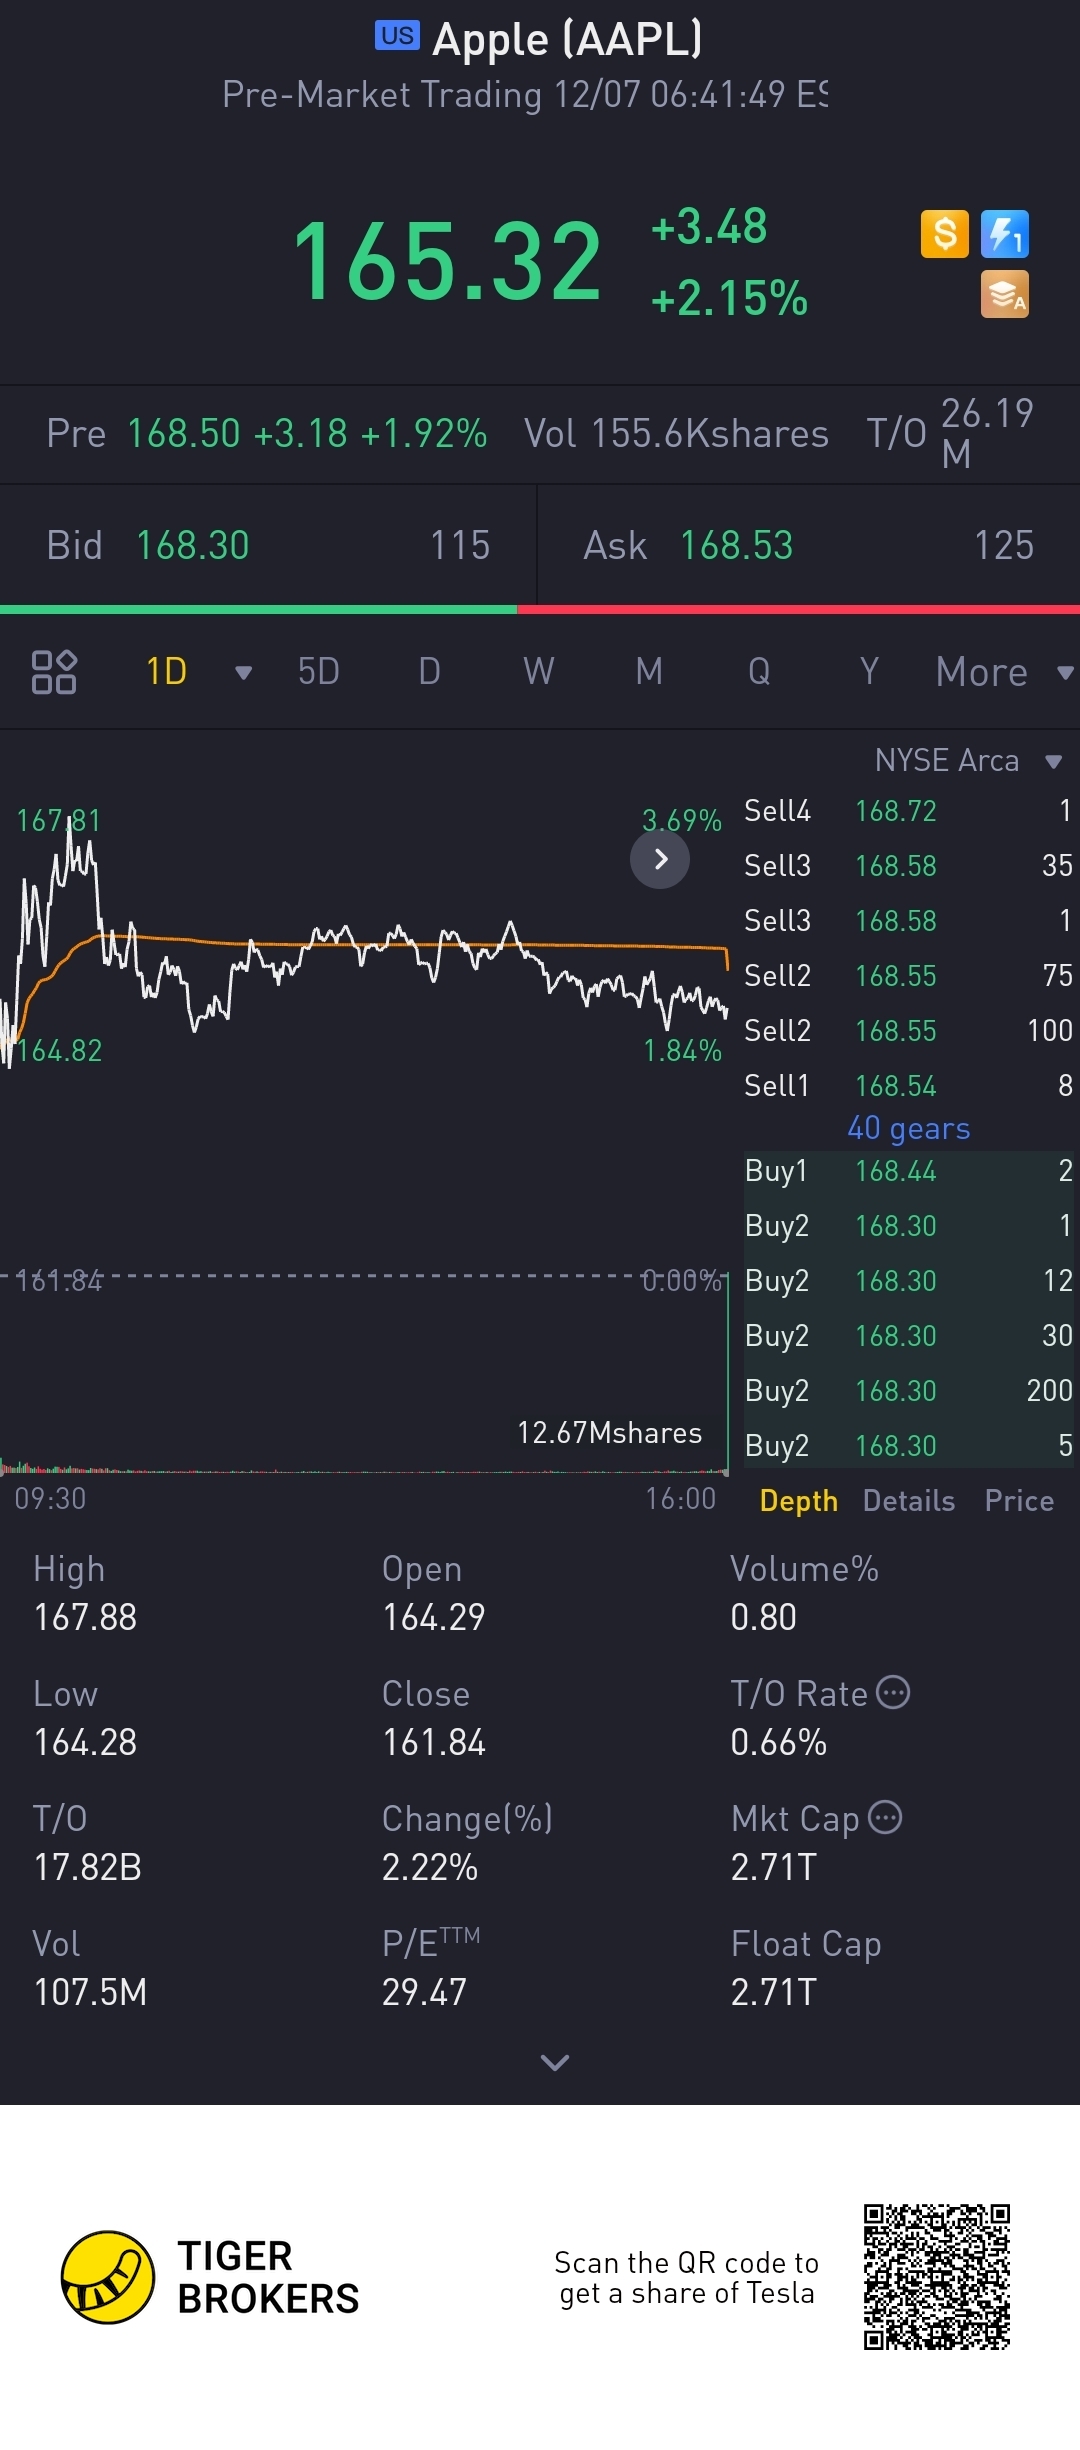
Task: Tap the orange dollar sign icon
Action: point(944,234)
